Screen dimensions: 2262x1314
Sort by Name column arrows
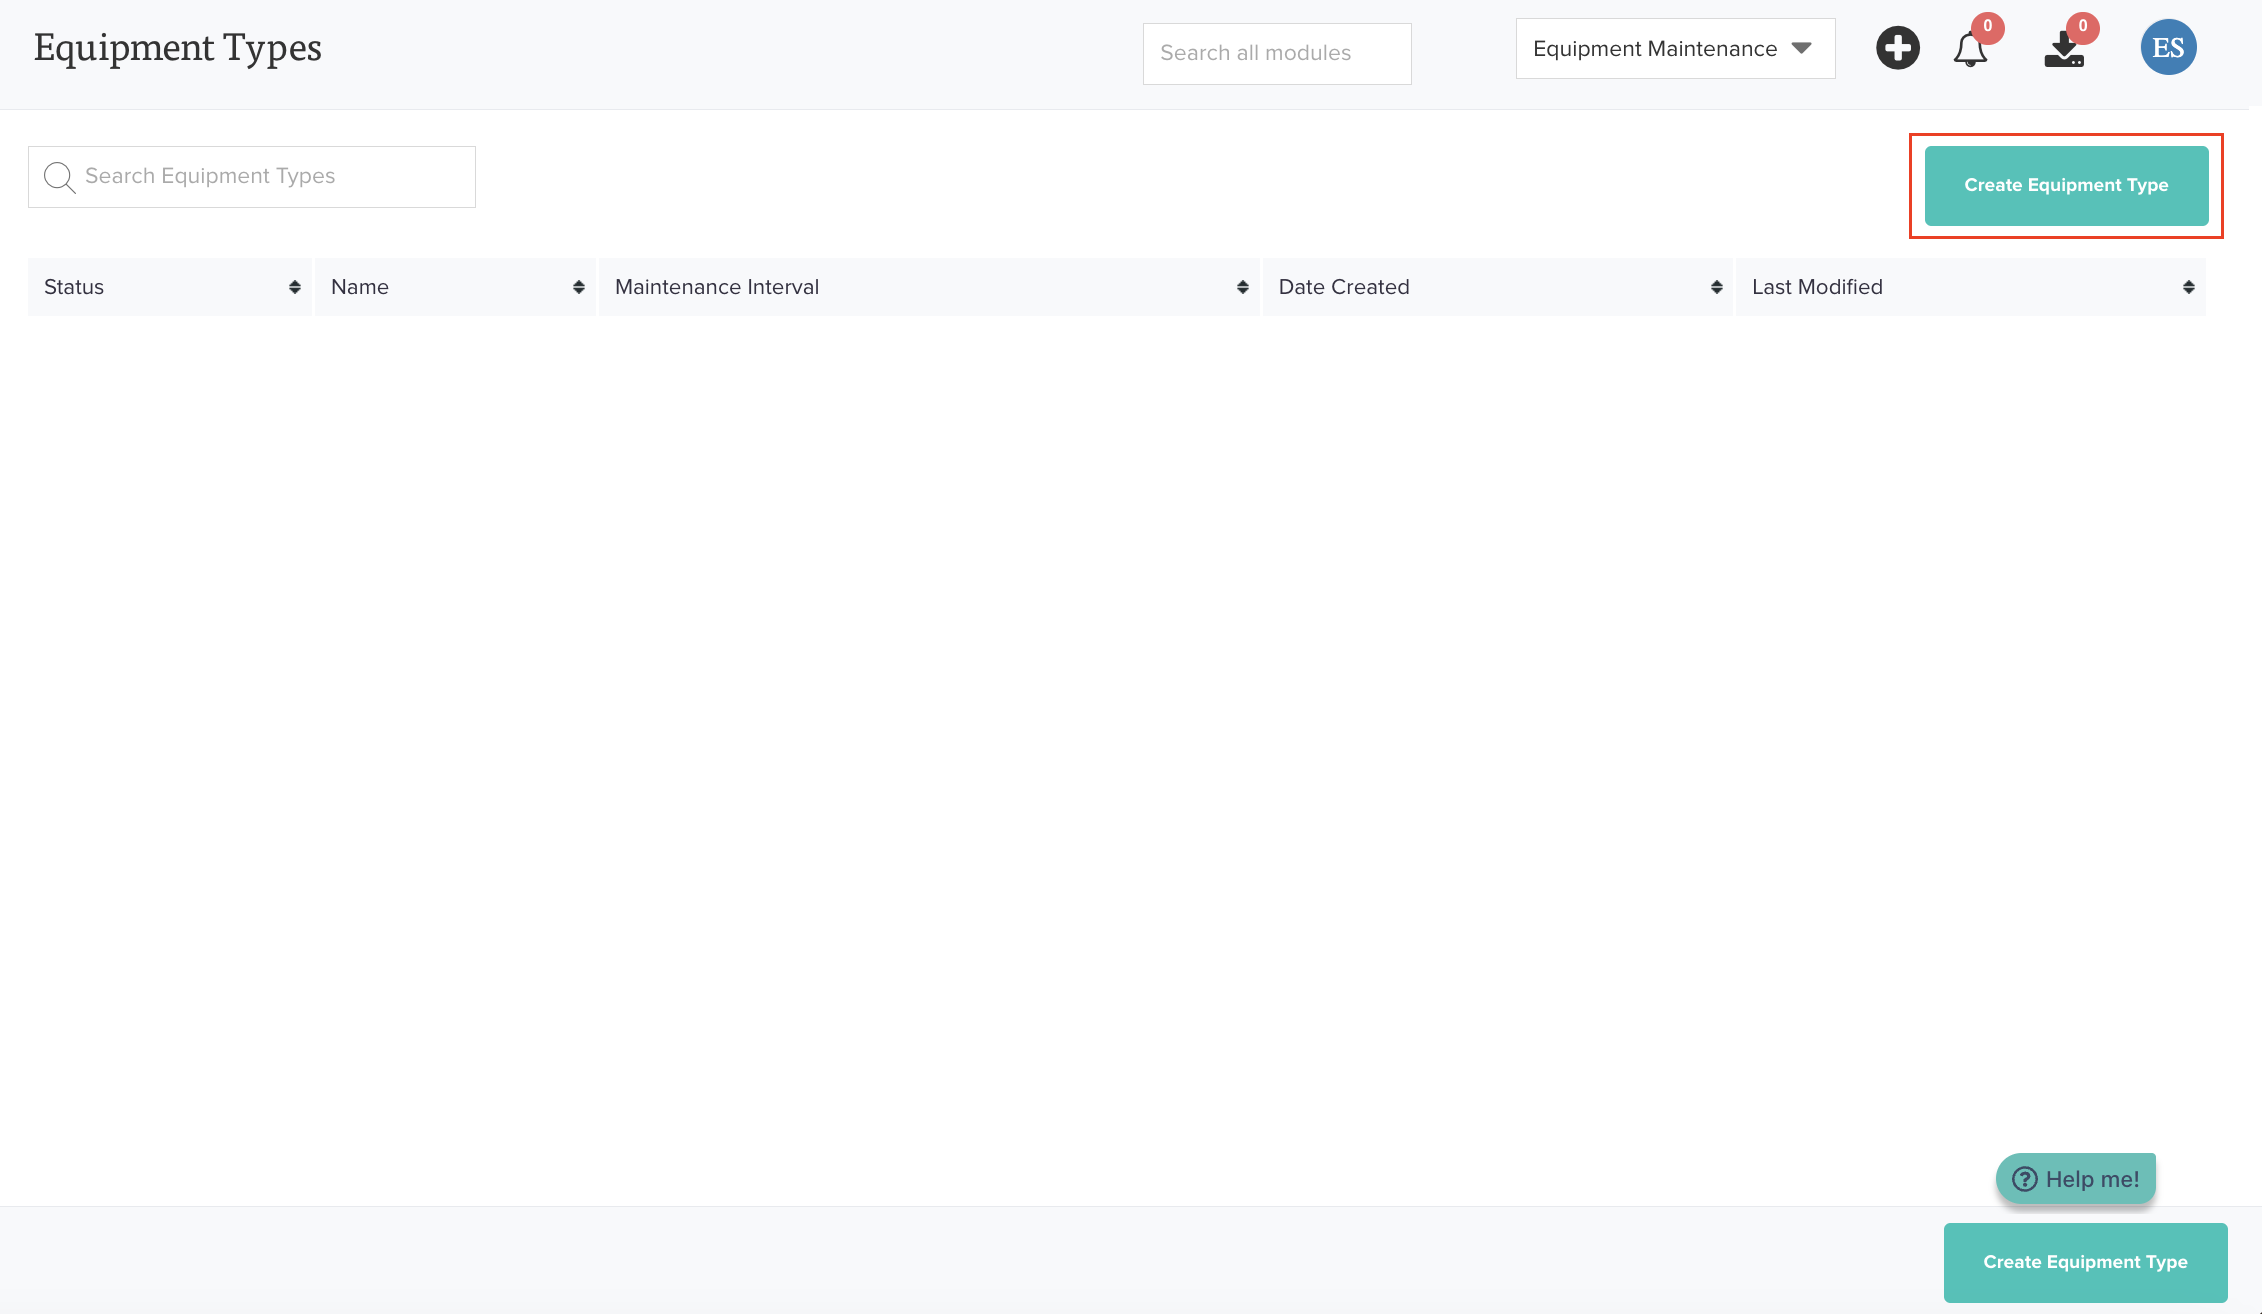(x=579, y=287)
